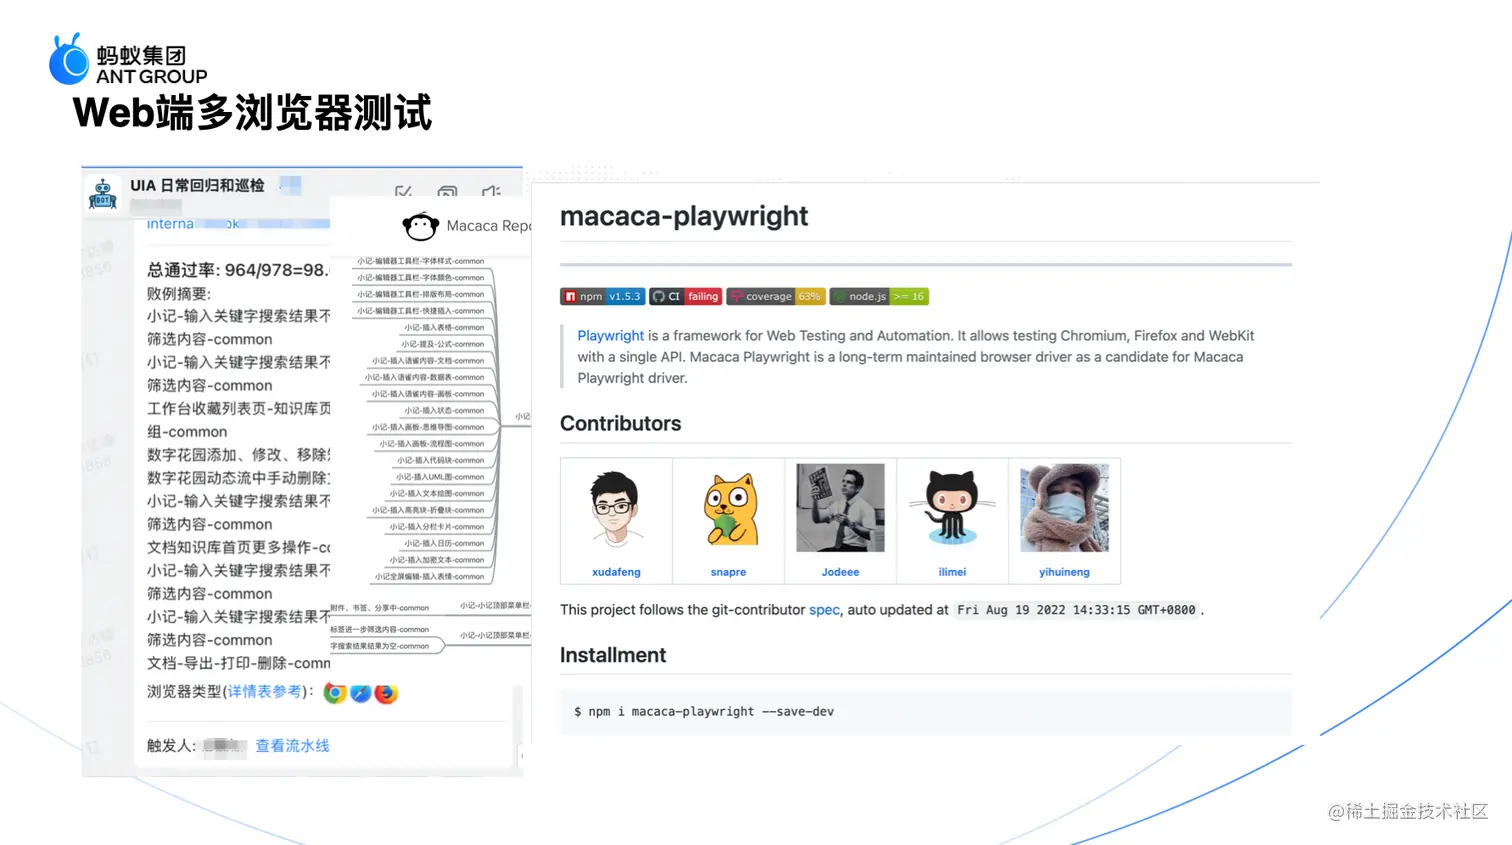This screenshot has height=845, width=1512.
Task: Click the UIA 日常回归和巡检 chat title
Action: pyautogui.click(x=197, y=186)
